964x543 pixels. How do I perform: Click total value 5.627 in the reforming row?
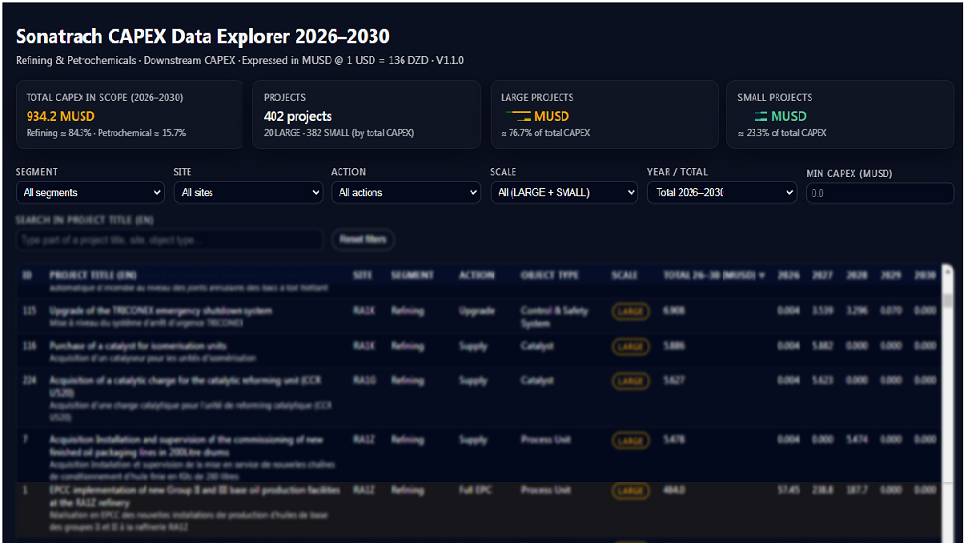click(x=673, y=380)
